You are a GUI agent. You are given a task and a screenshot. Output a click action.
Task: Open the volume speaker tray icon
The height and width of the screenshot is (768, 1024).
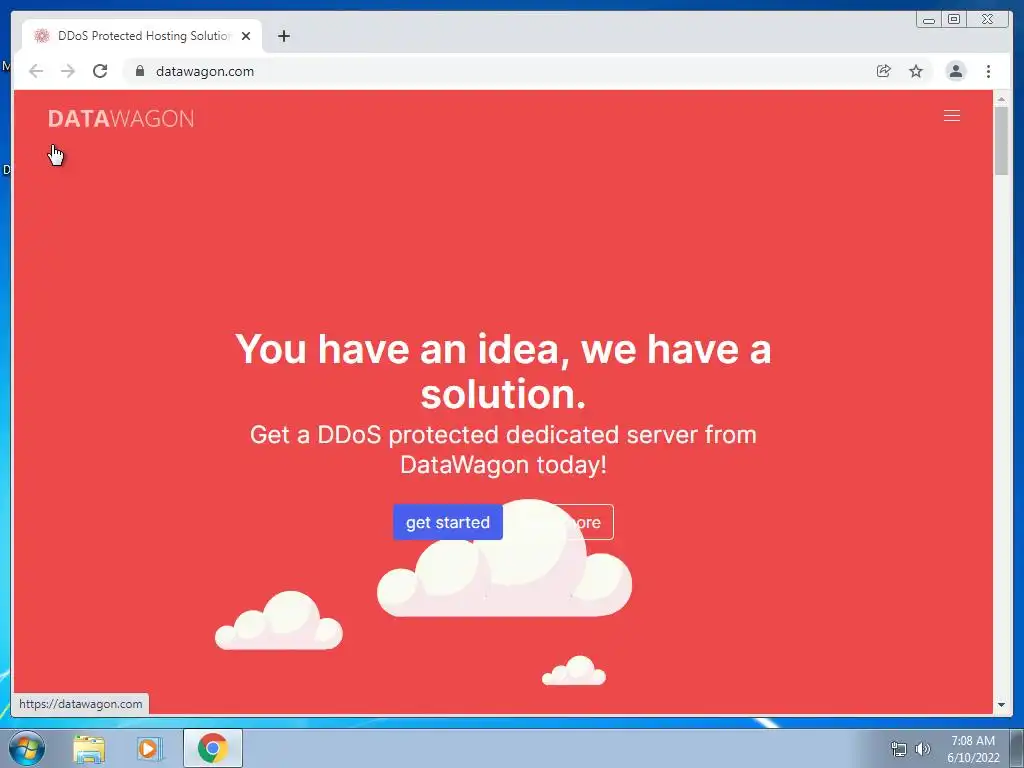pos(922,749)
